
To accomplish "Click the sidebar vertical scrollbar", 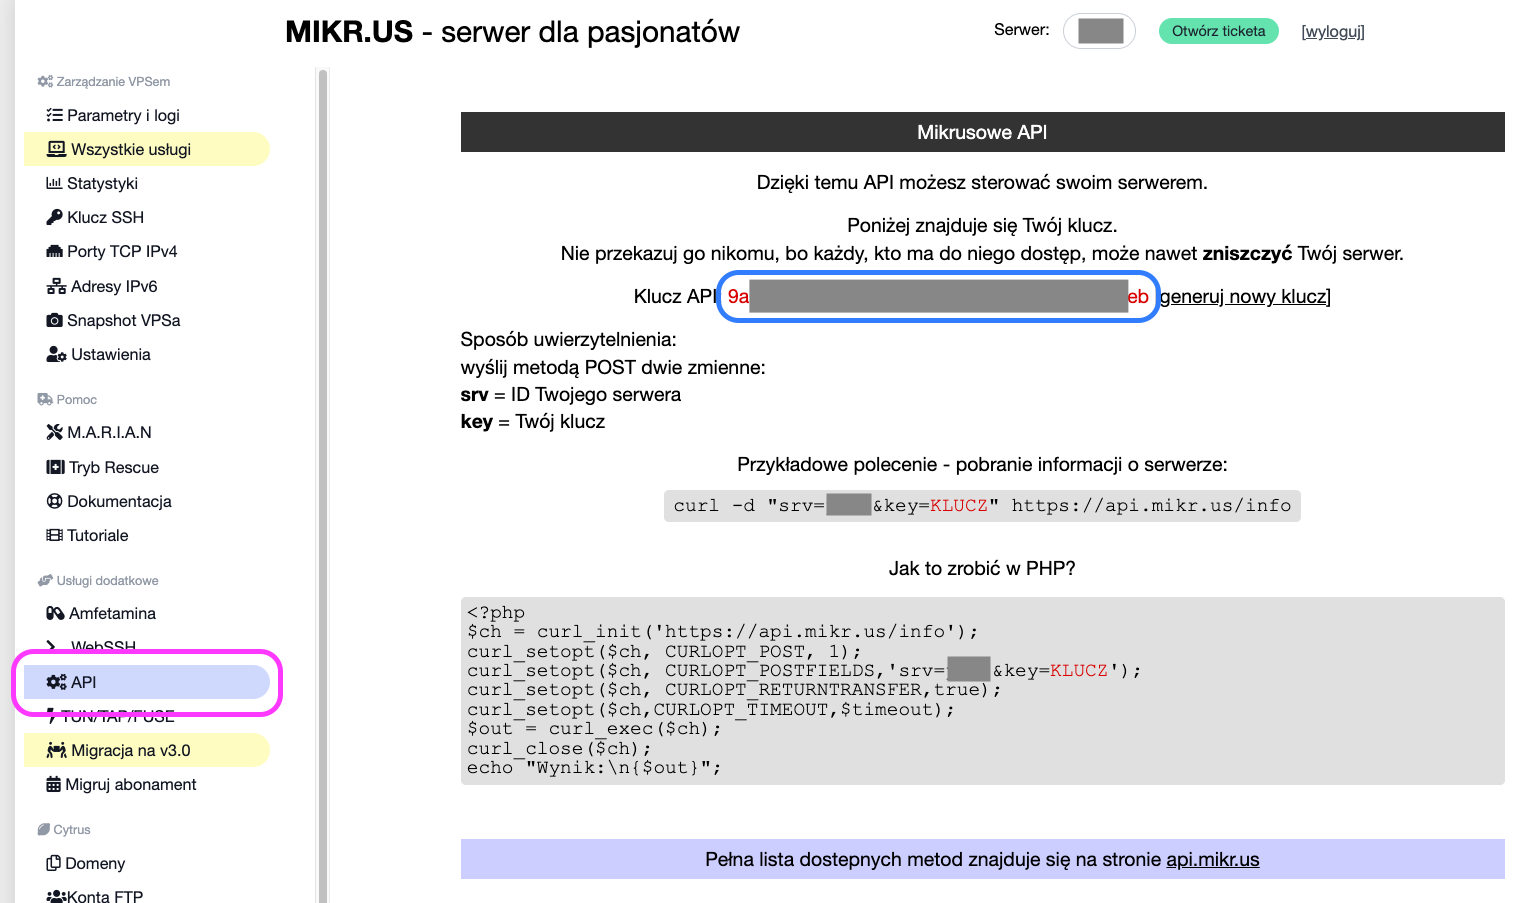I will [x=322, y=400].
